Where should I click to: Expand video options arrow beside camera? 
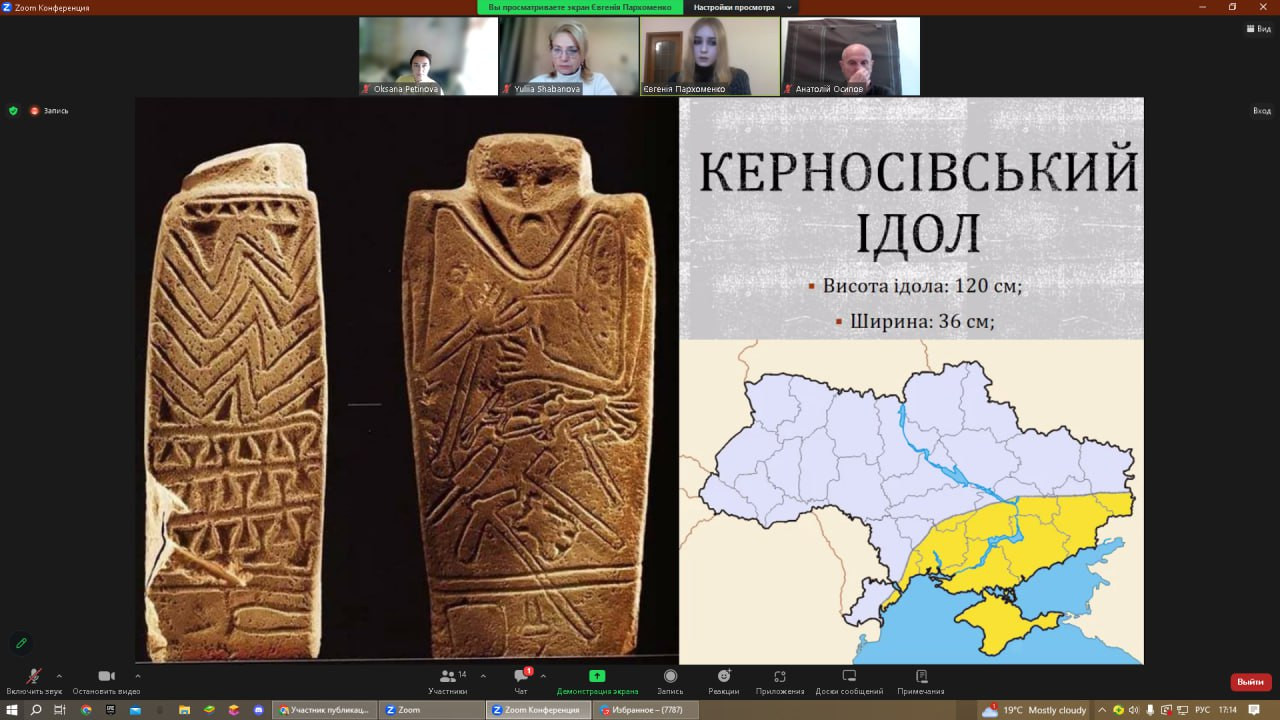[137, 676]
